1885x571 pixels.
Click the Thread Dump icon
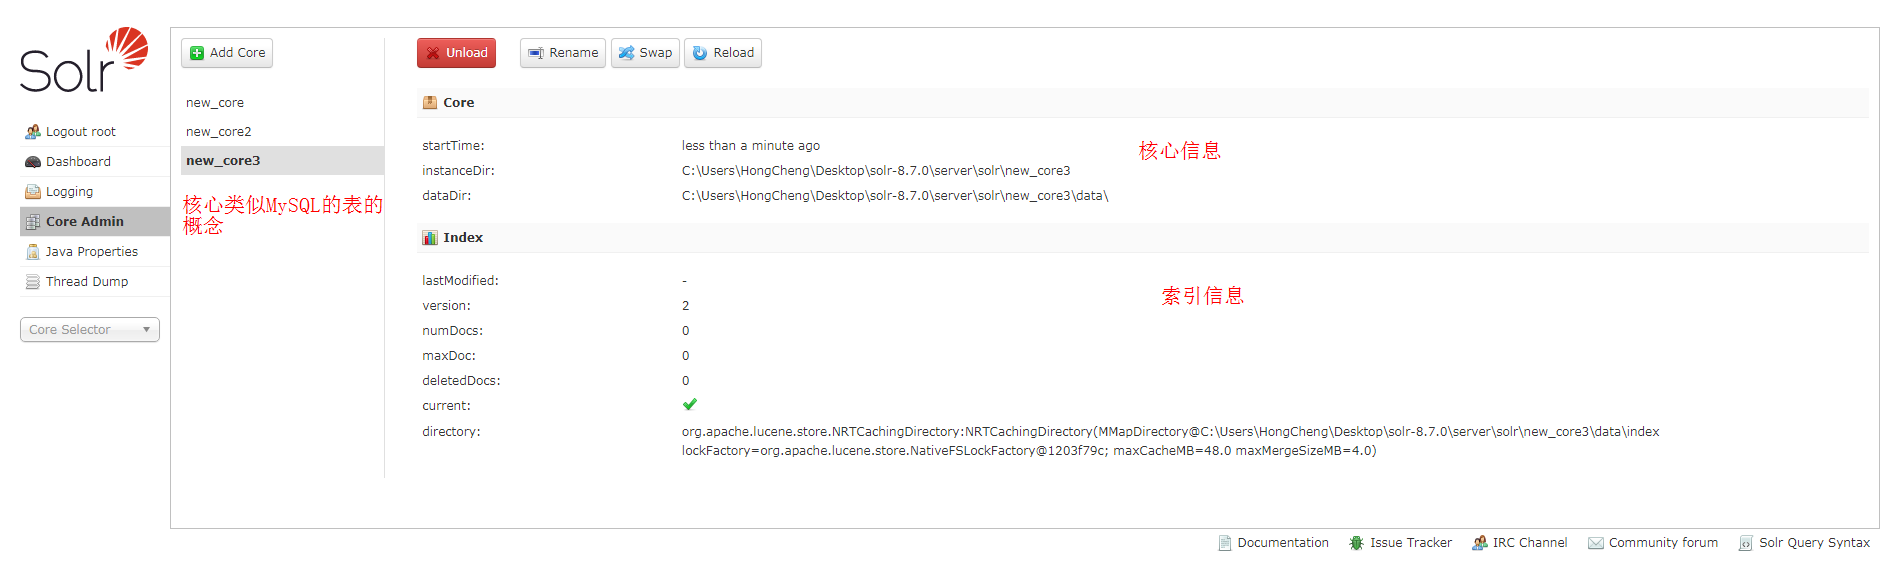tap(33, 282)
